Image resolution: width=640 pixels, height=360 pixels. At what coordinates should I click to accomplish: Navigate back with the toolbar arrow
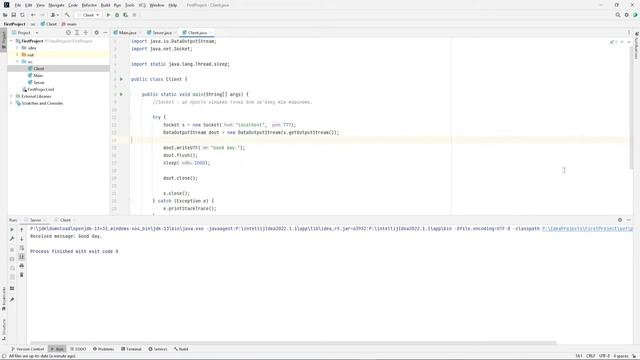click(33, 15)
